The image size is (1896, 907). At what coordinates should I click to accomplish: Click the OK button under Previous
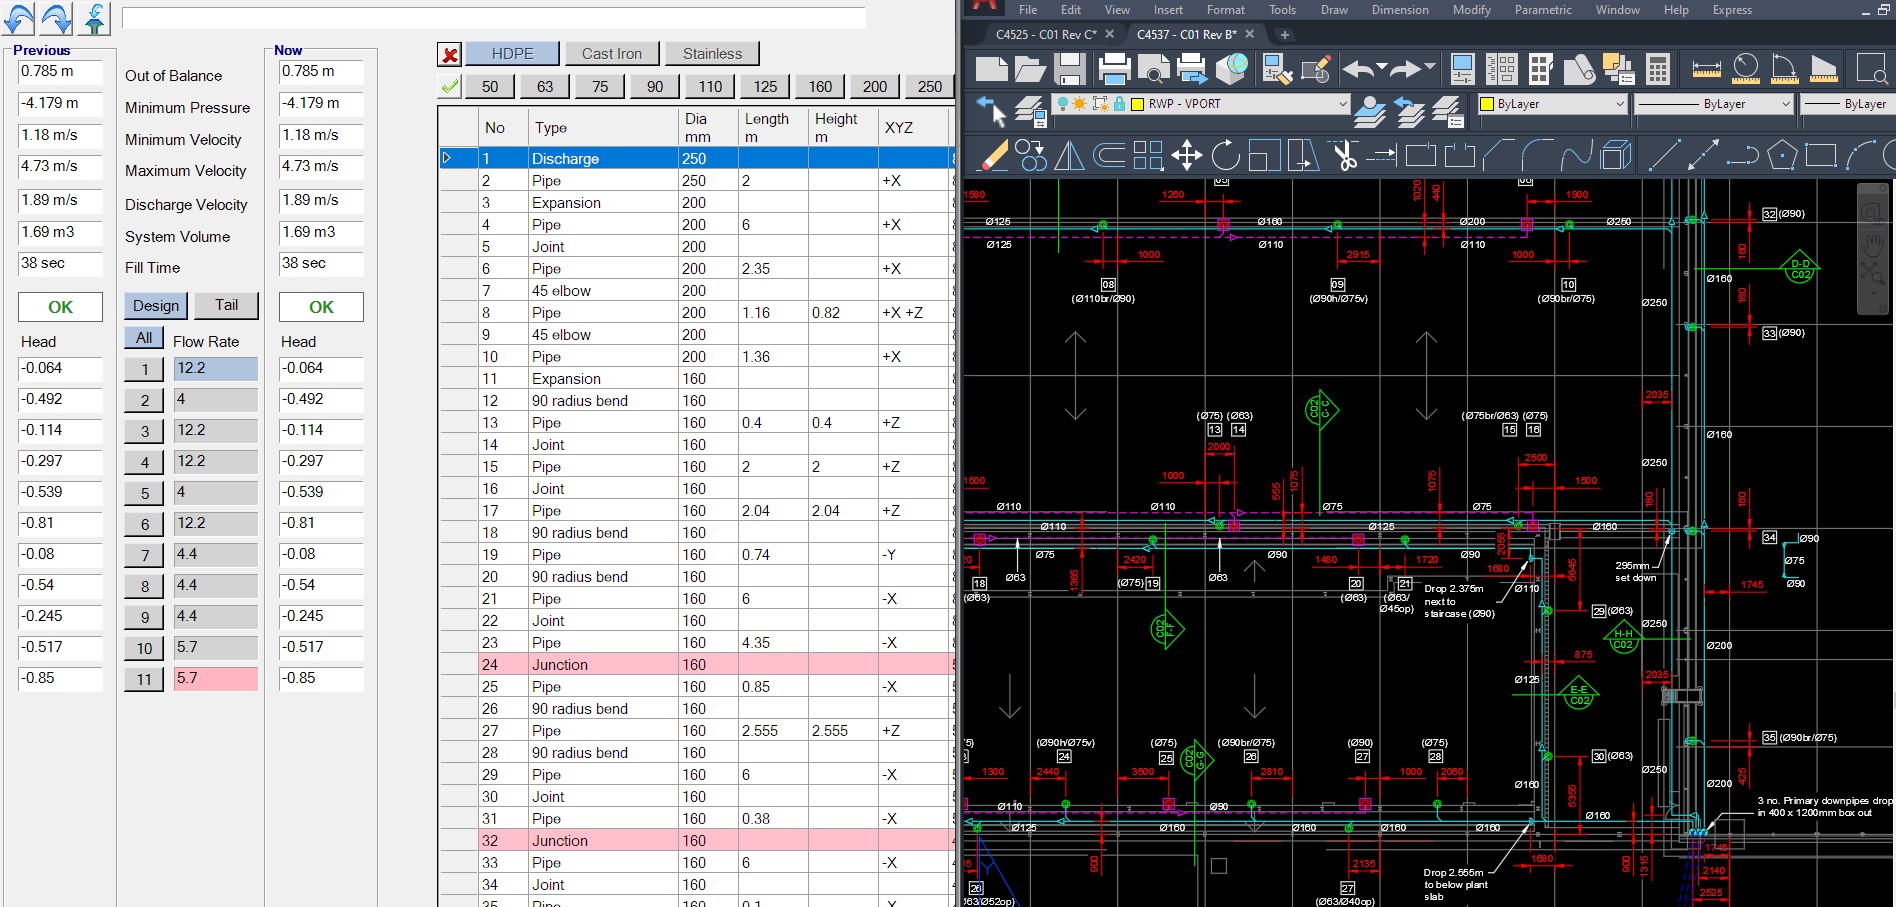coord(61,307)
